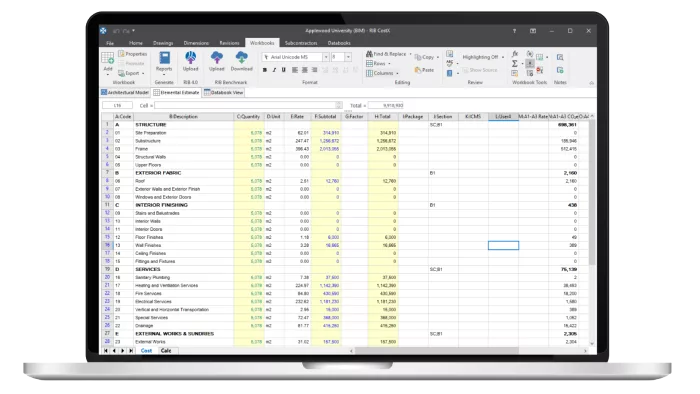Open the Architectural Model view tab
The height and width of the screenshot is (394, 700).
[125, 92]
